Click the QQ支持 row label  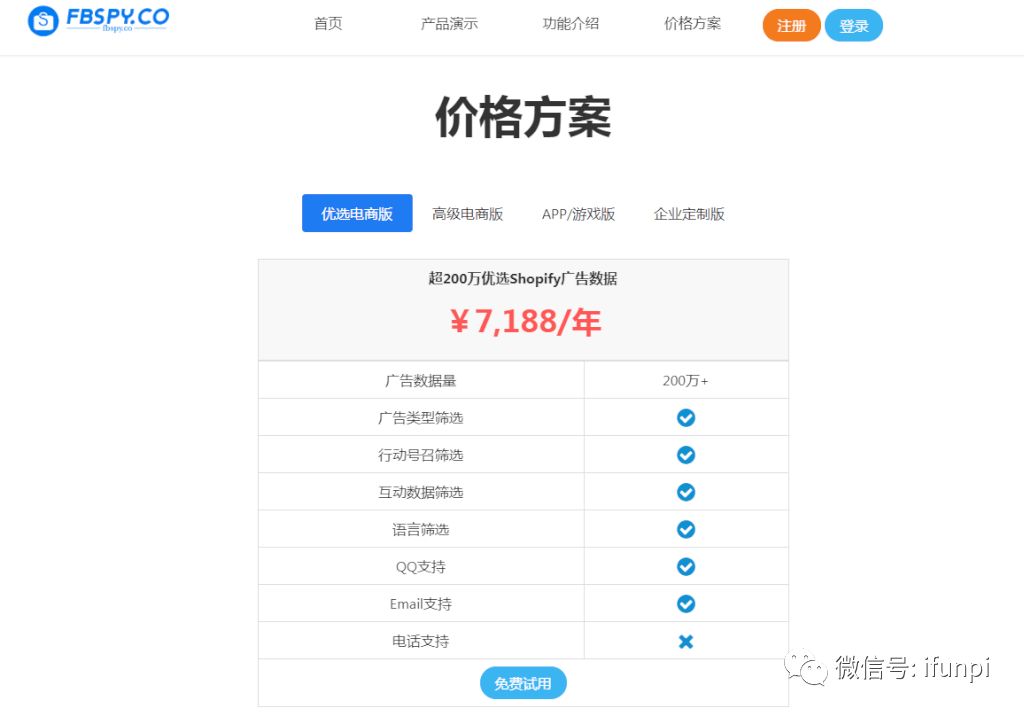click(x=421, y=566)
